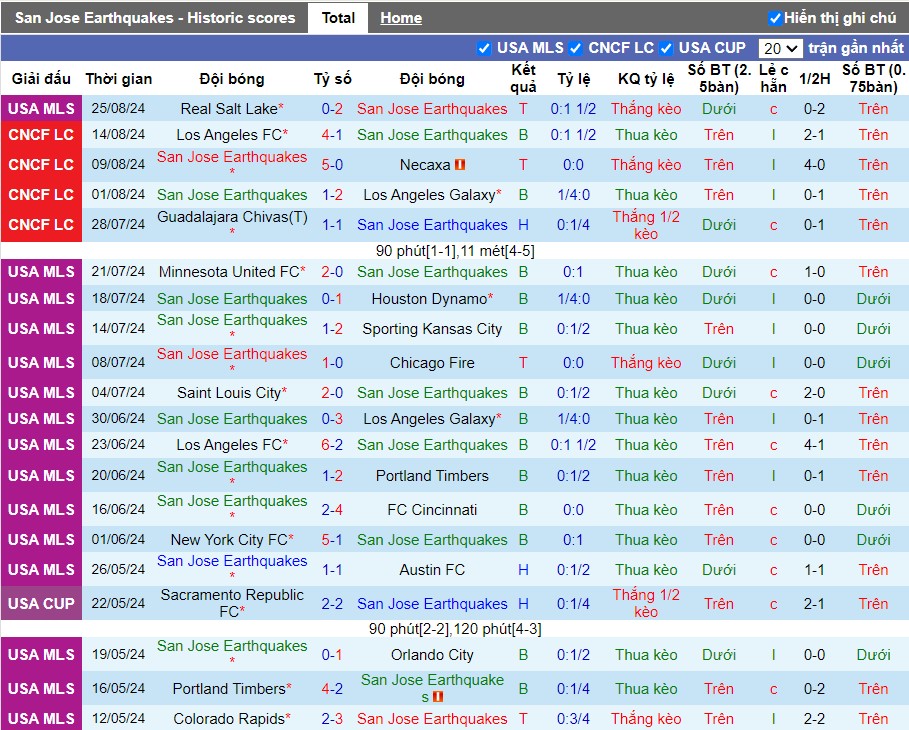Screen dimensions: 909x730
Task: Open Los Angeles FC link on 14/08/24
Action: (229, 135)
